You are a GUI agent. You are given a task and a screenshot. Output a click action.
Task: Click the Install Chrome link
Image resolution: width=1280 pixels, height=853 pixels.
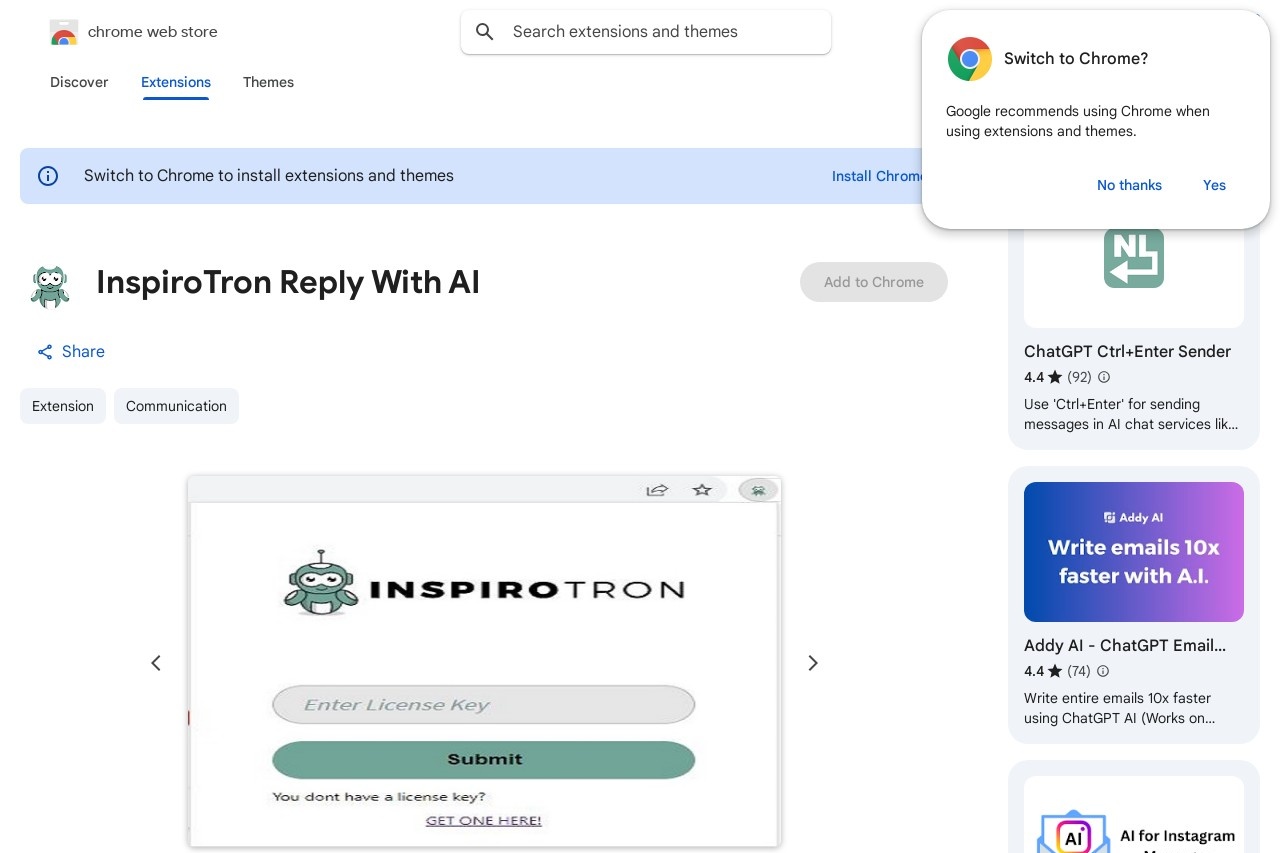[877, 176]
